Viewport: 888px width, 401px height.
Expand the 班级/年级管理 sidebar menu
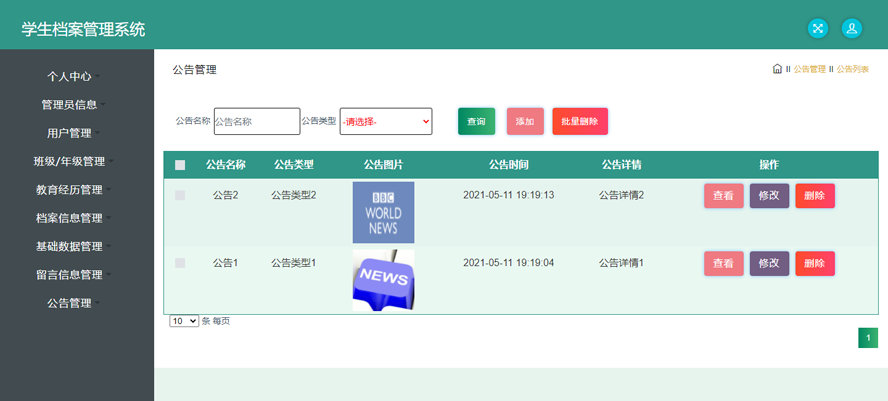click(x=74, y=161)
